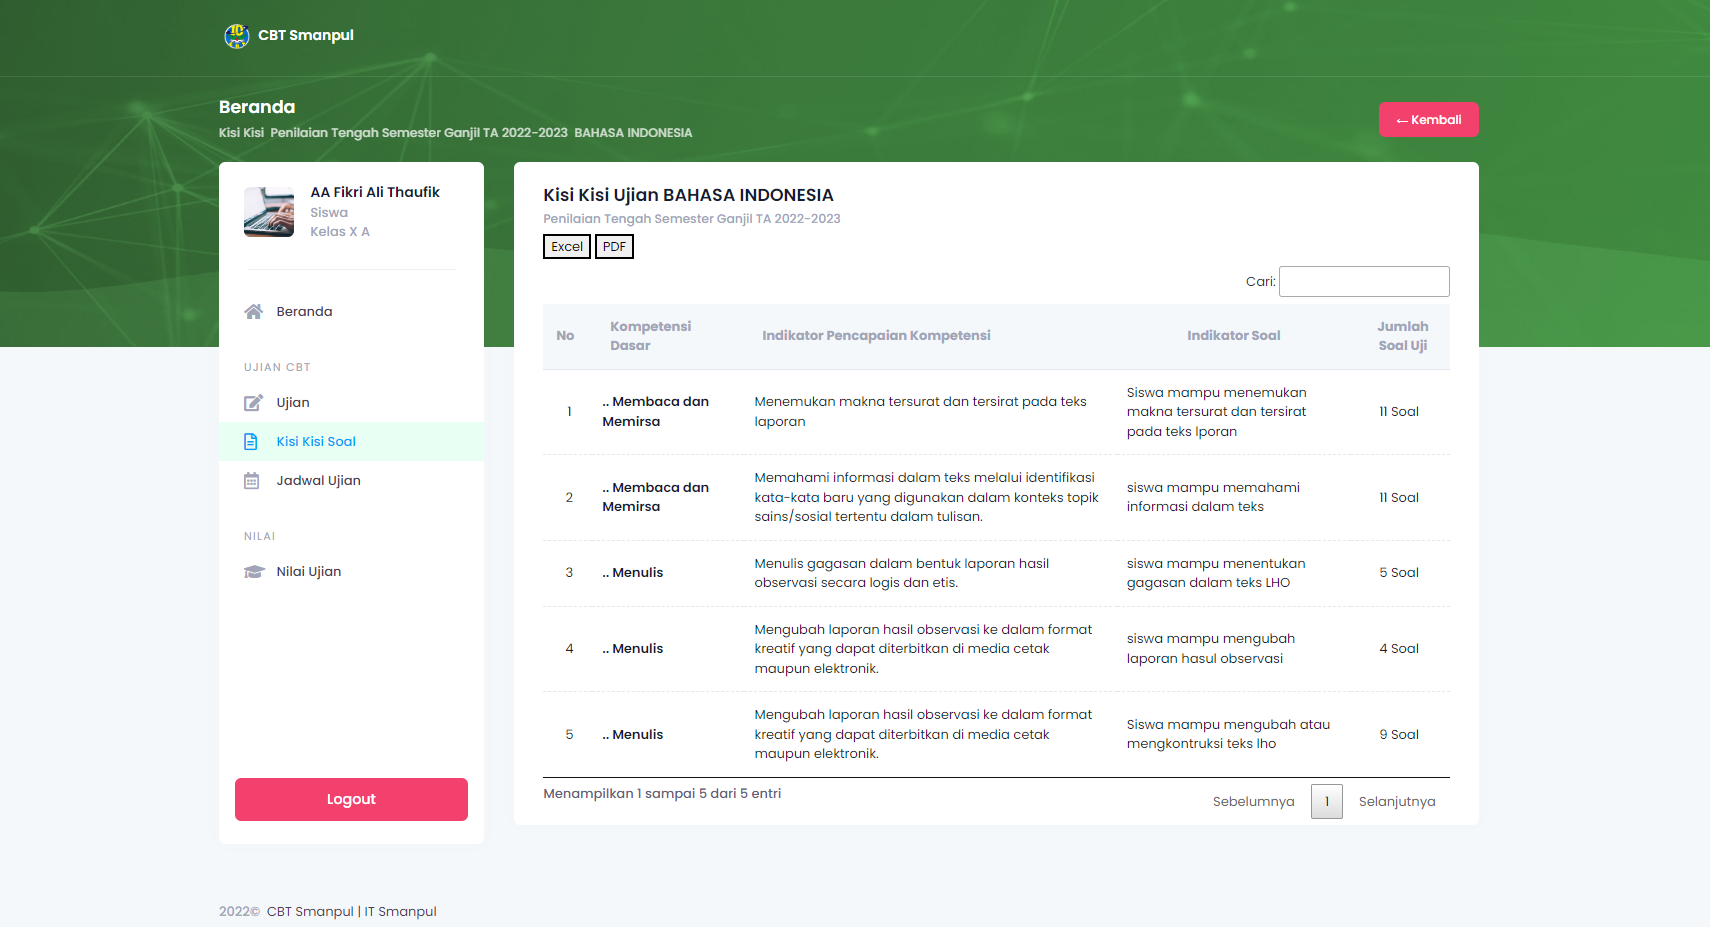This screenshot has width=1710, height=927.
Task: Select page 1 in pagination
Action: [x=1326, y=802]
